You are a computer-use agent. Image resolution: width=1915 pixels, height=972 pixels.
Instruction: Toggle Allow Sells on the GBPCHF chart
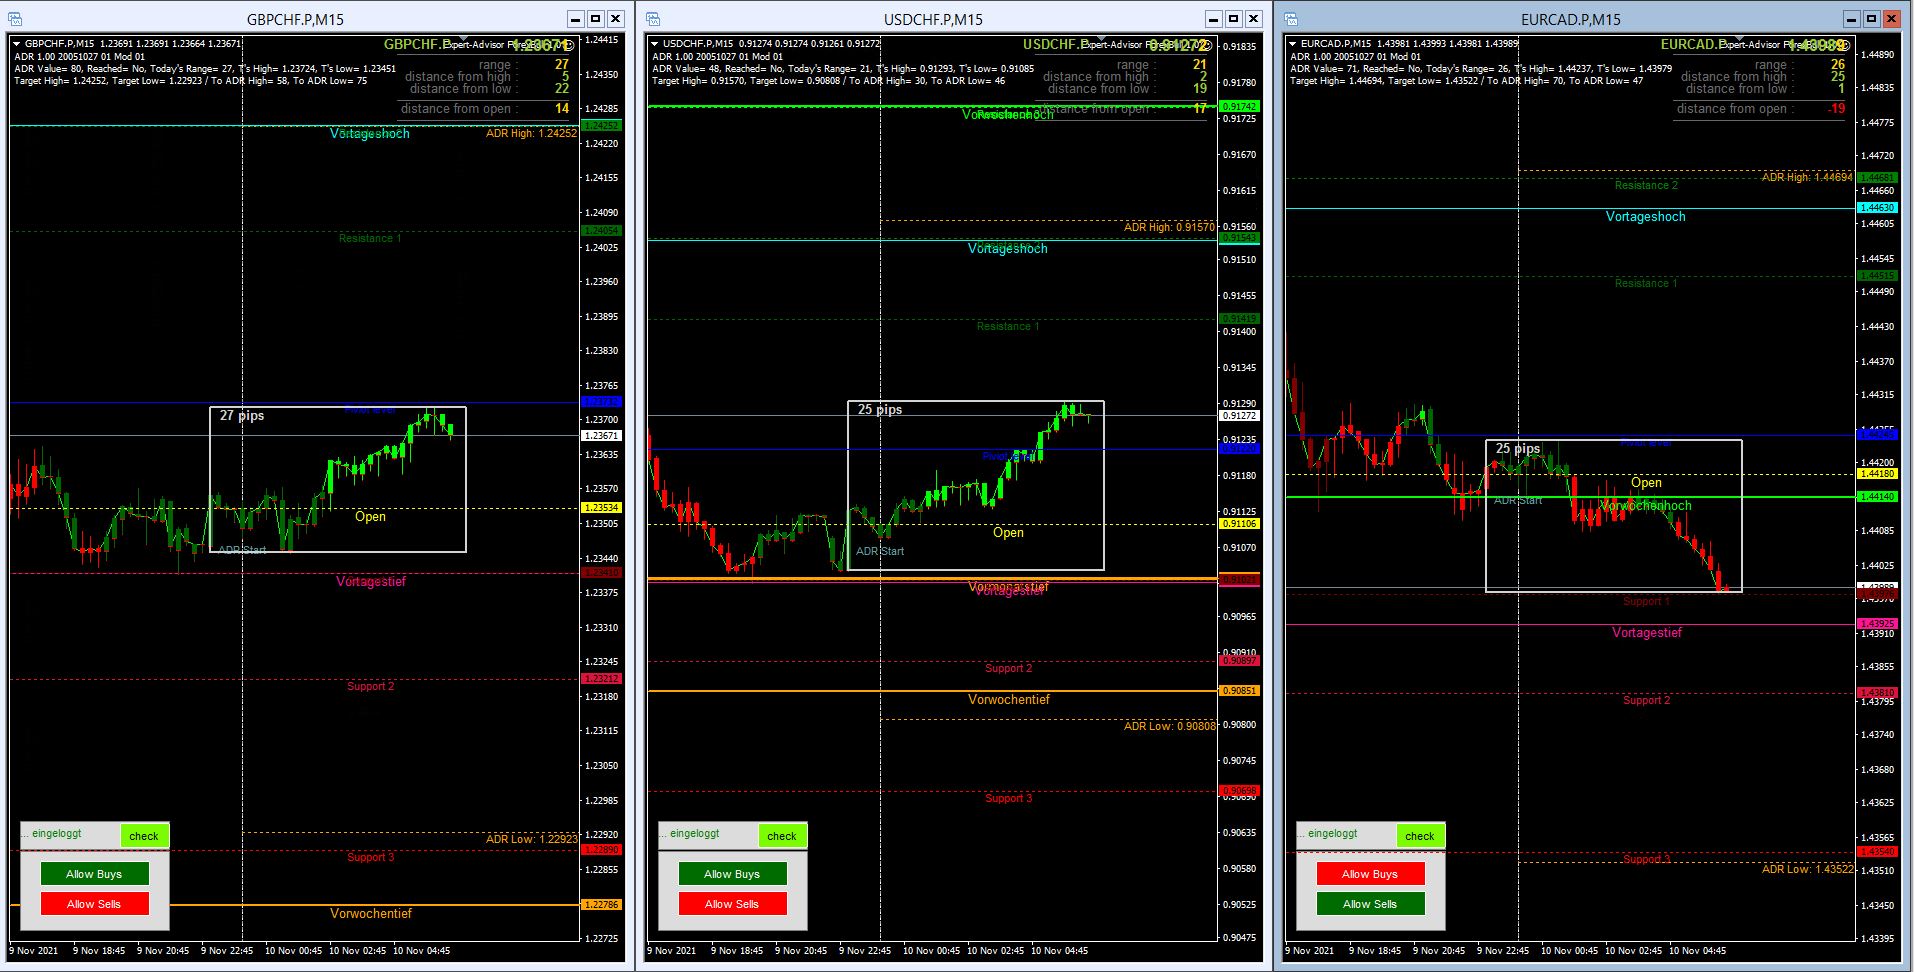(x=94, y=904)
